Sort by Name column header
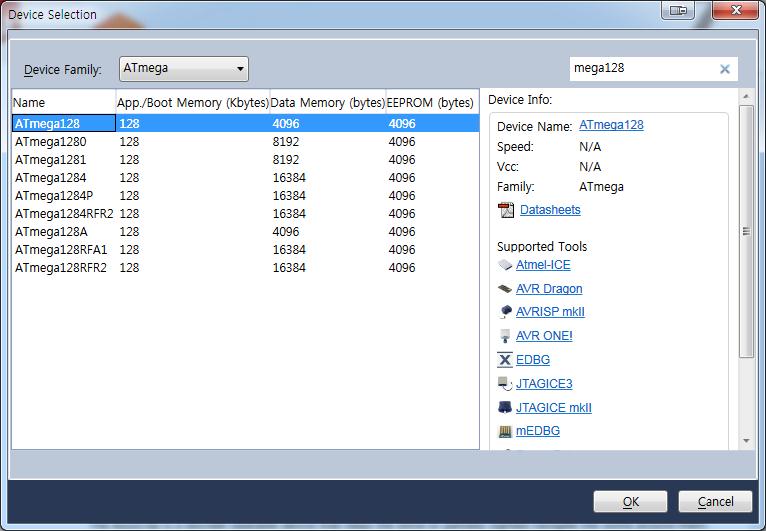This screenshot has width=766, height=531. 64,103
